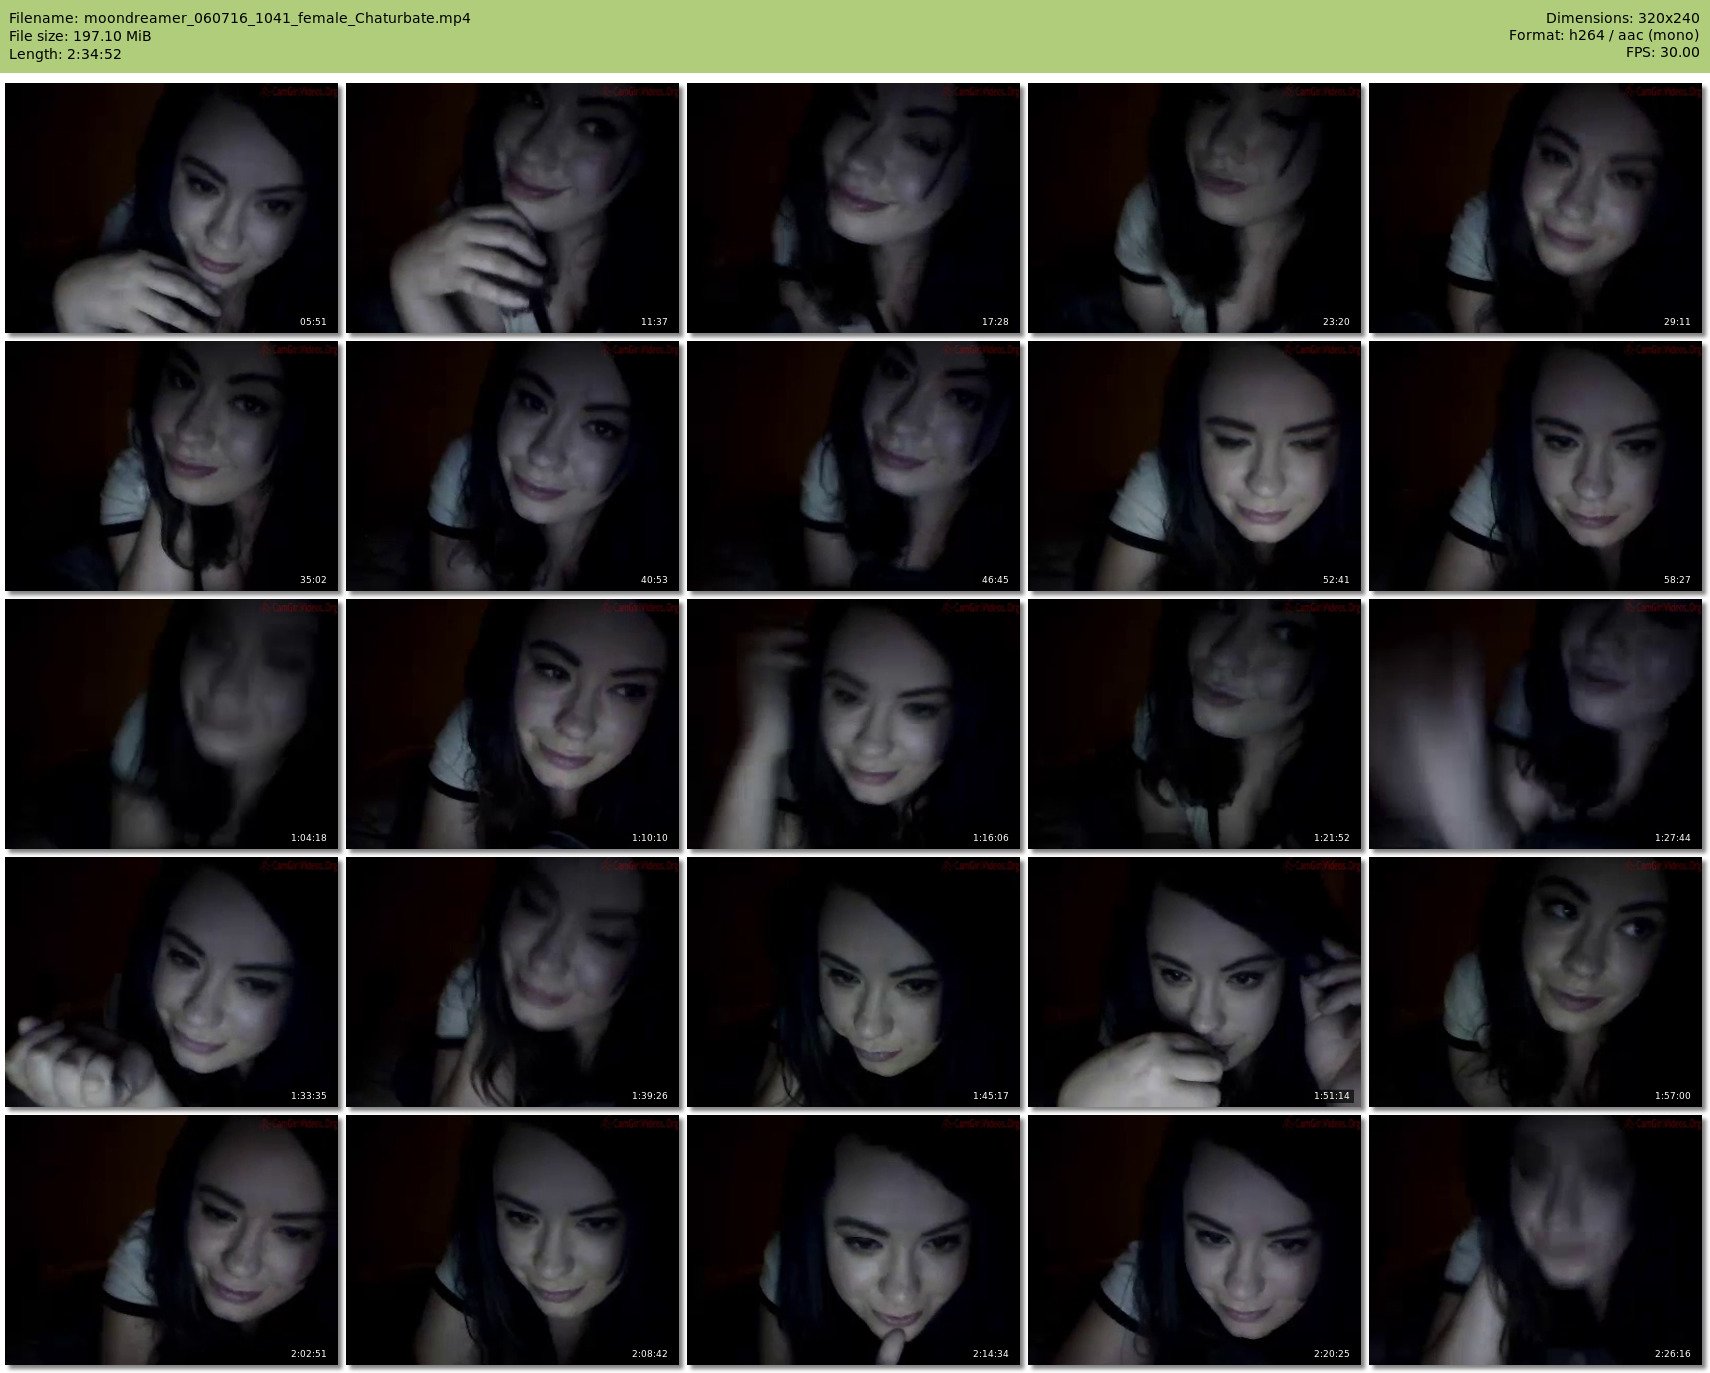The width and height of the screenshot is (1710, 1373).
Task: Choose the thumbnail timestamped 40:53
Action: 513,466
